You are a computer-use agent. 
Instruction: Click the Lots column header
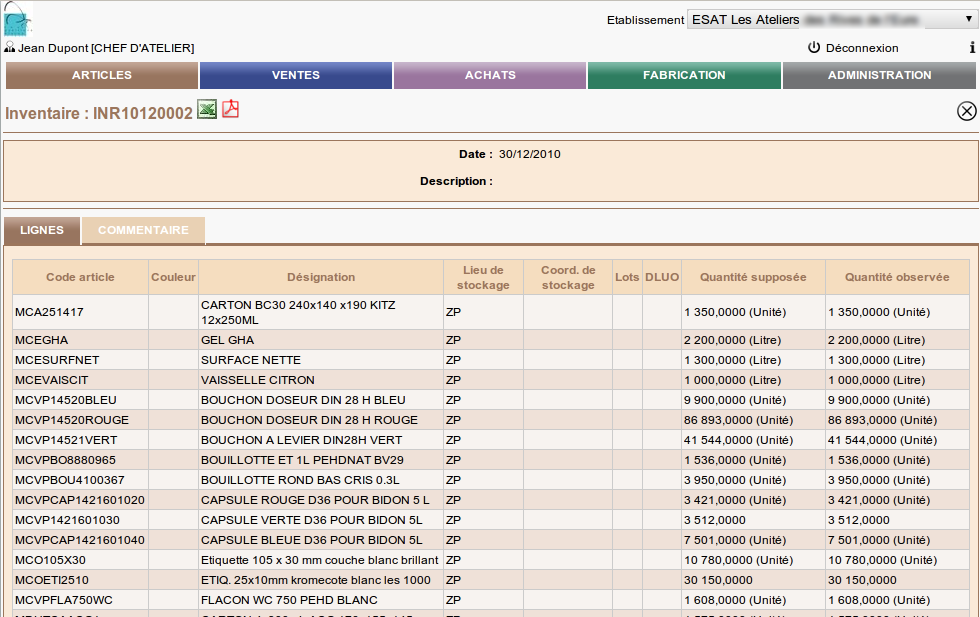coord(627,277)
